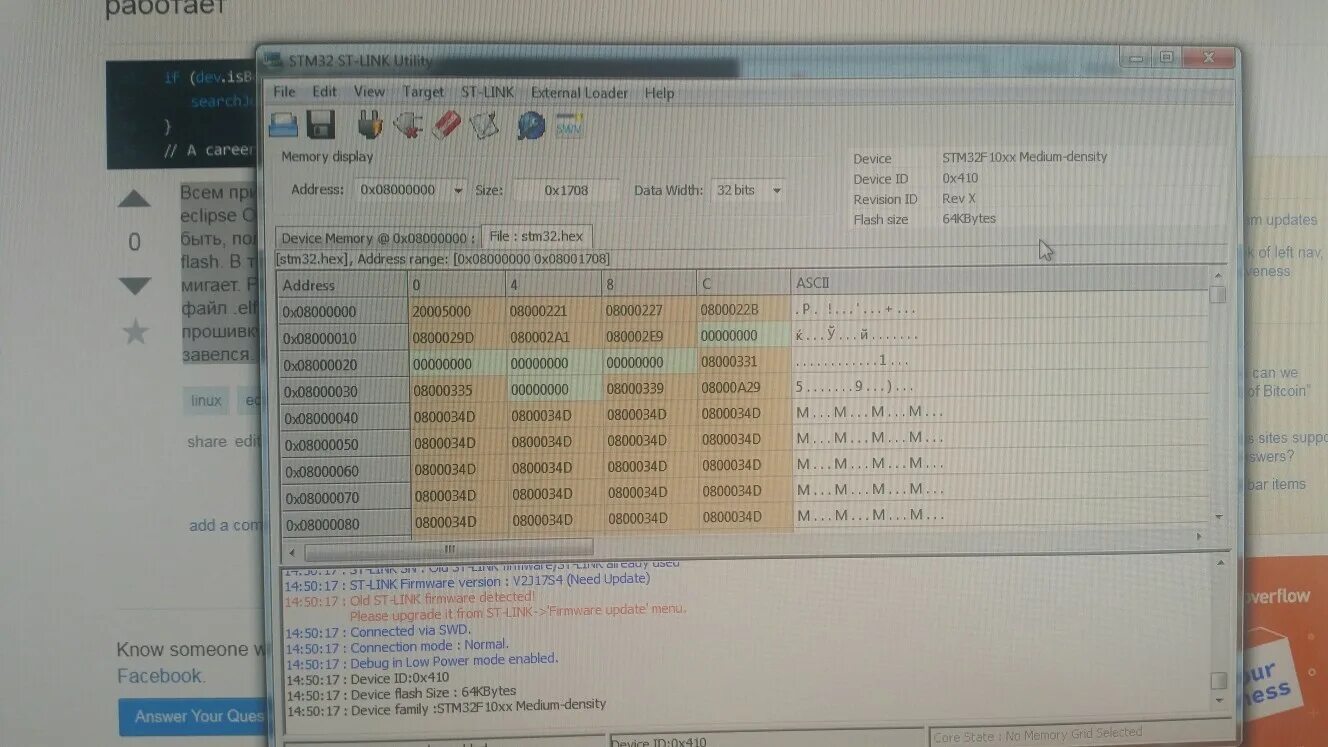This screenshot has width=1328, height=747.
Task: Full chip erase with the eraser icon
Action: click(x=446, y=125)
